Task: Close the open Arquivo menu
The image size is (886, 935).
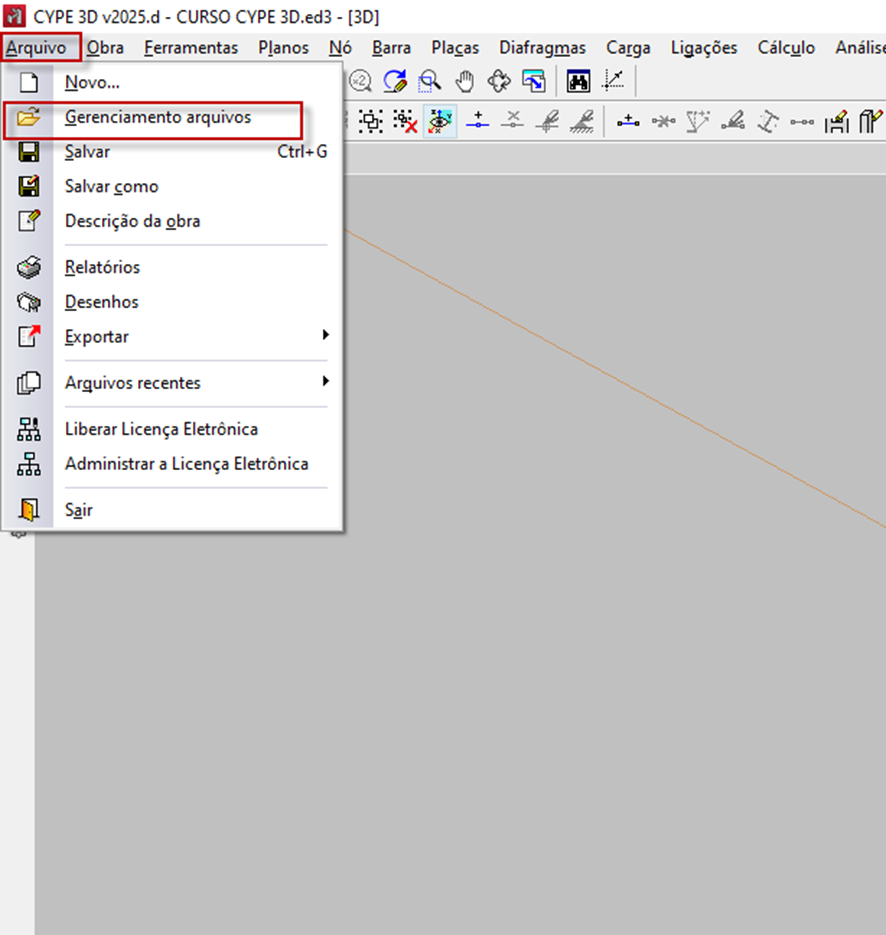Action: 36,48
